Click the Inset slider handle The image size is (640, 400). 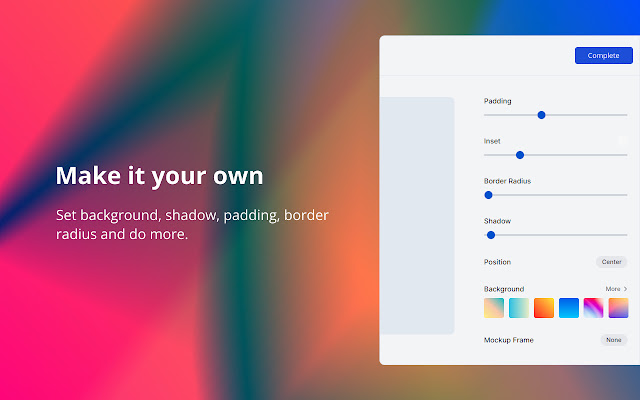click(519, 155)
